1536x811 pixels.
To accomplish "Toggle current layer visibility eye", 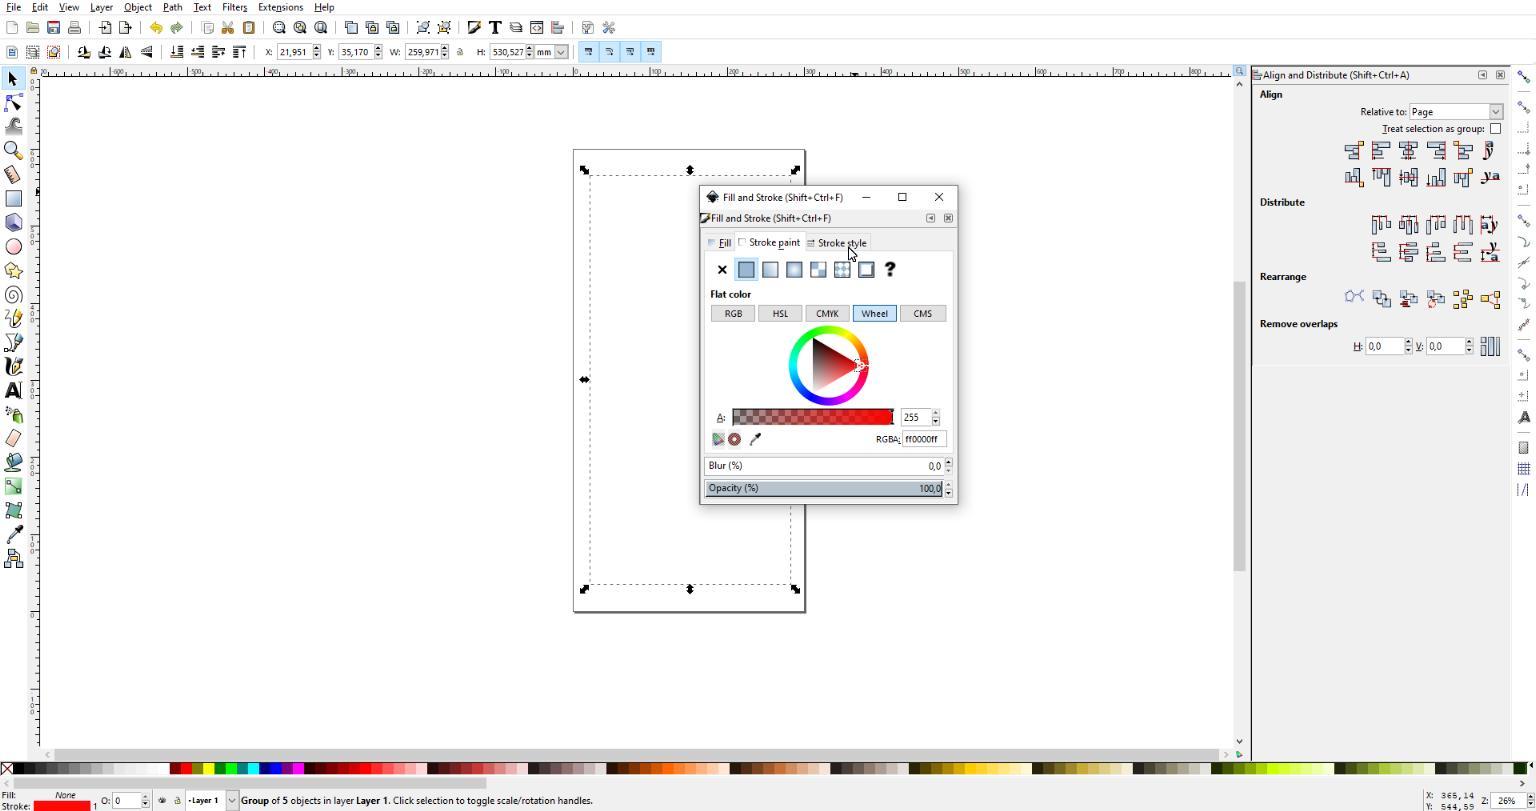I will tap(162, 800).
